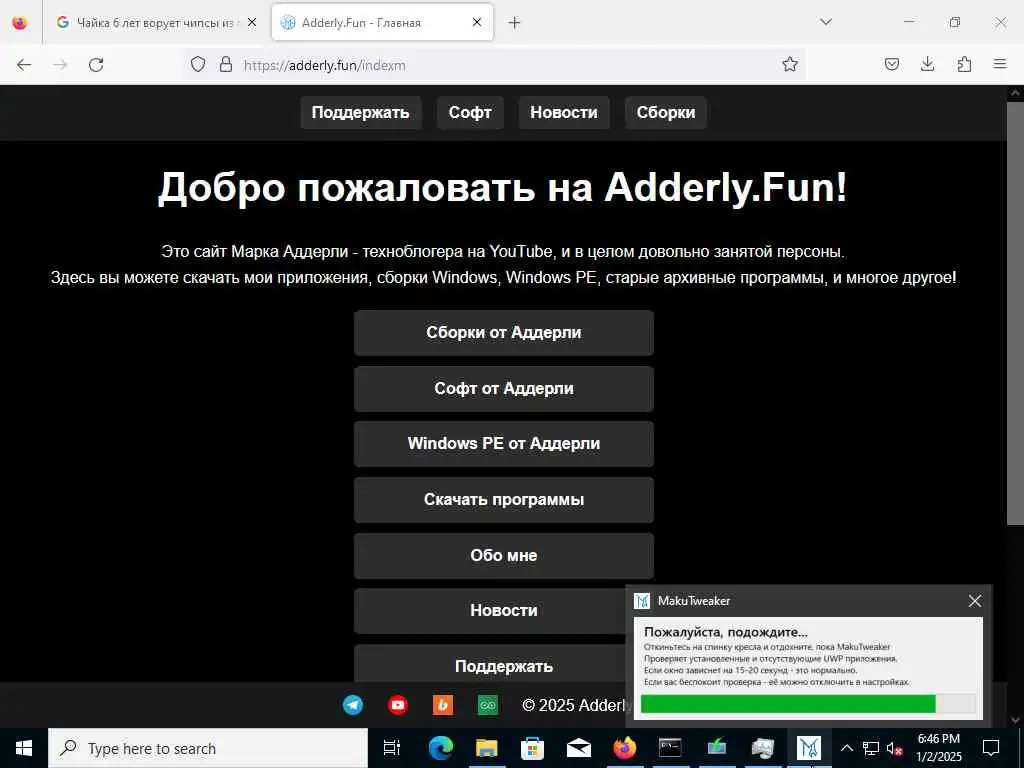1024x768 pixels.
Task: Open the Windows notification center
Action: (x=991, y=748)
